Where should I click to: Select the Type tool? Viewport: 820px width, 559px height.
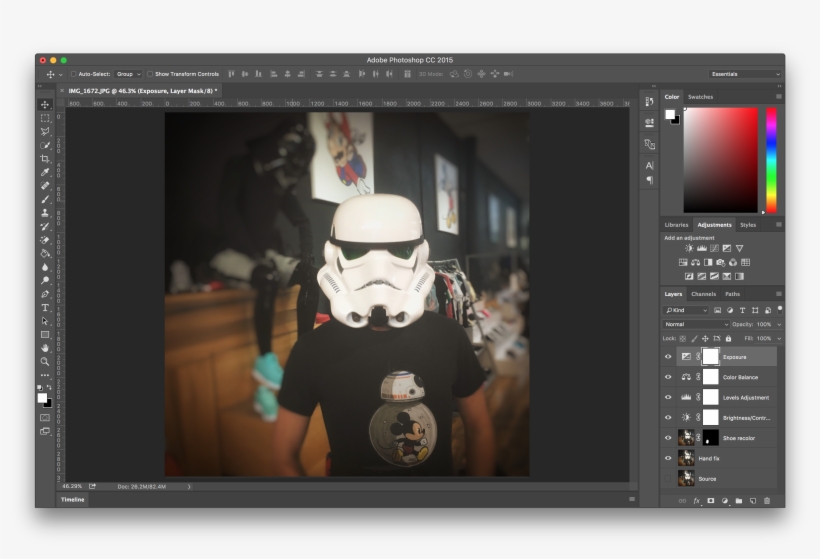pos(45,307)
